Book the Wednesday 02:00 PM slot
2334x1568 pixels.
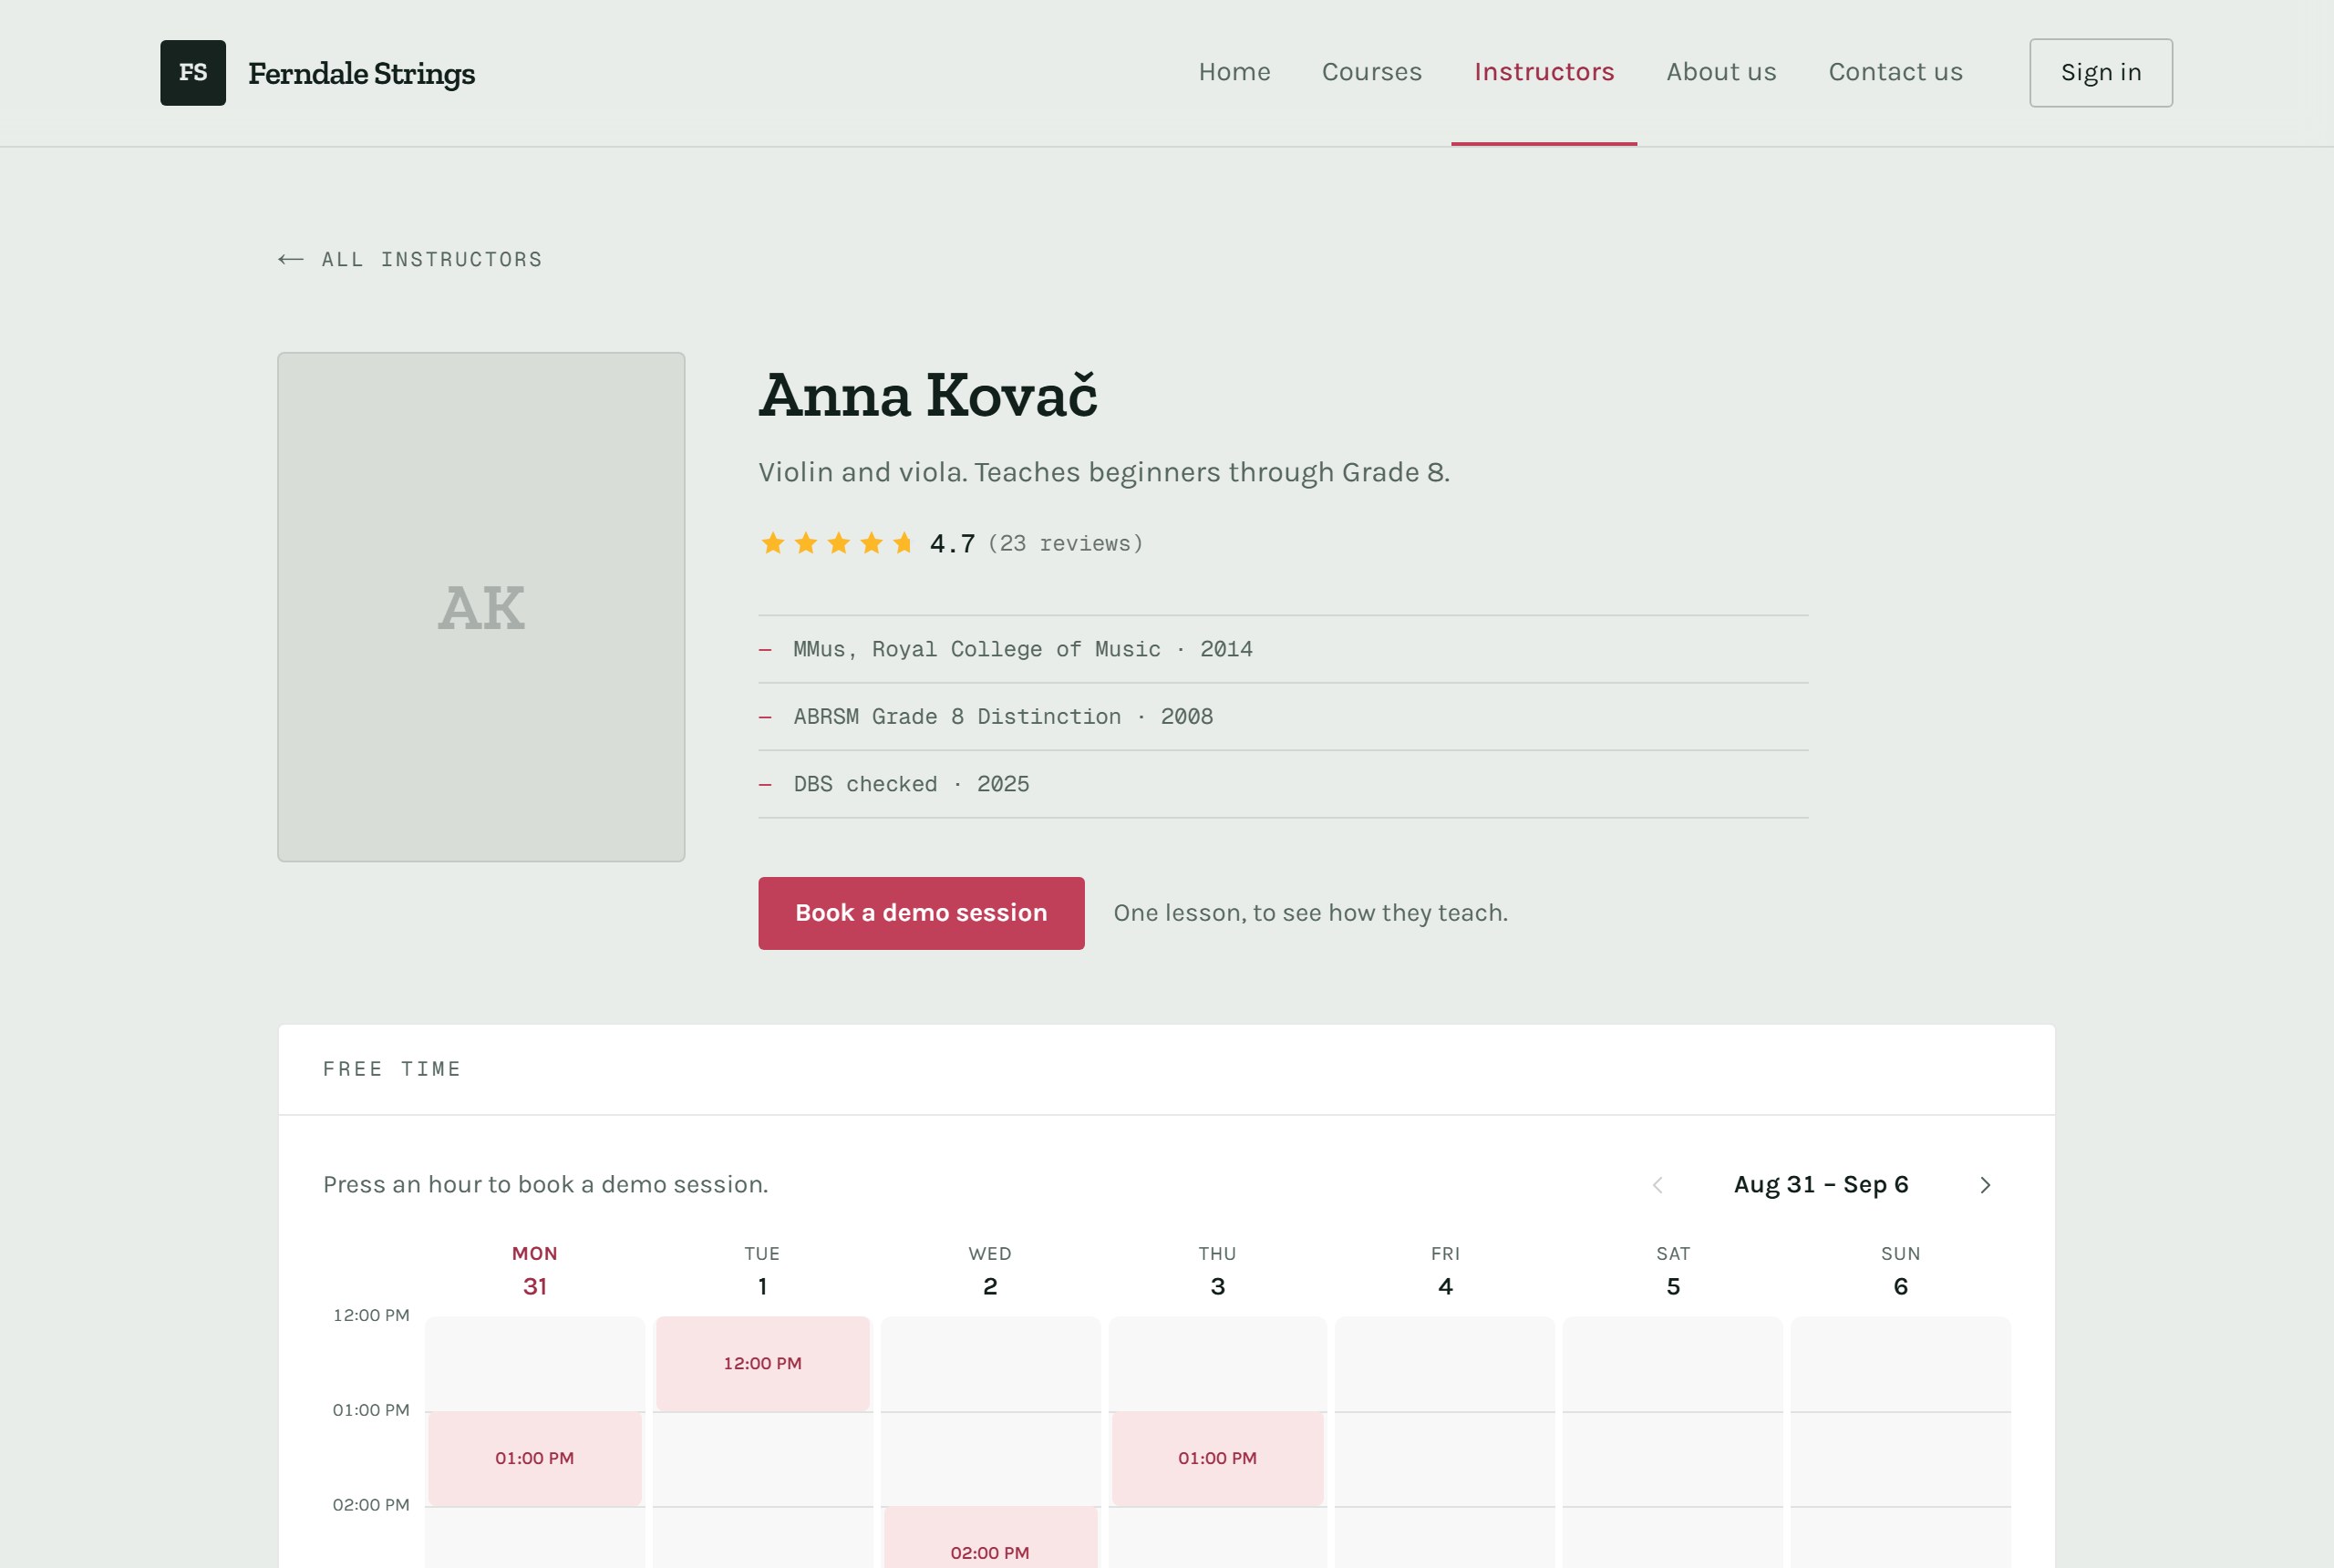point(990,1538)
